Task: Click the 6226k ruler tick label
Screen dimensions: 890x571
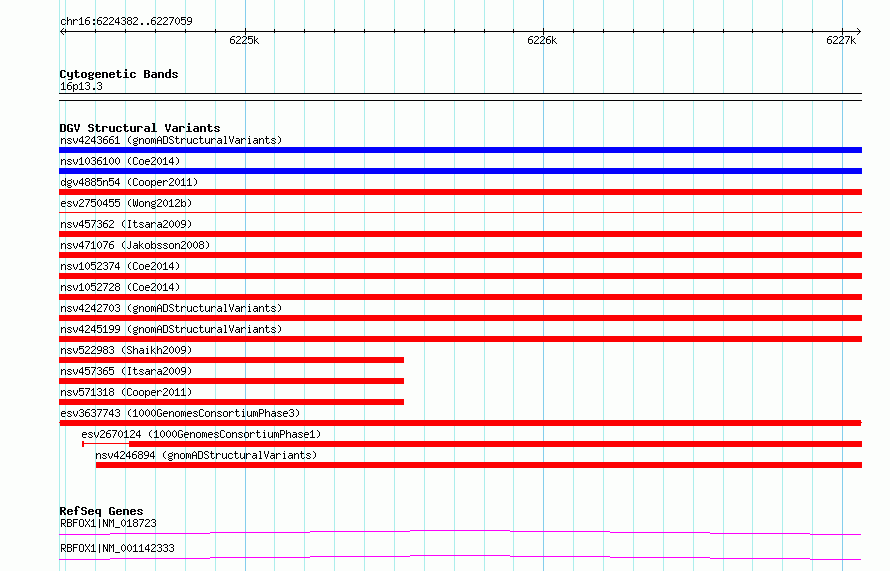Action: coord(542,40)
